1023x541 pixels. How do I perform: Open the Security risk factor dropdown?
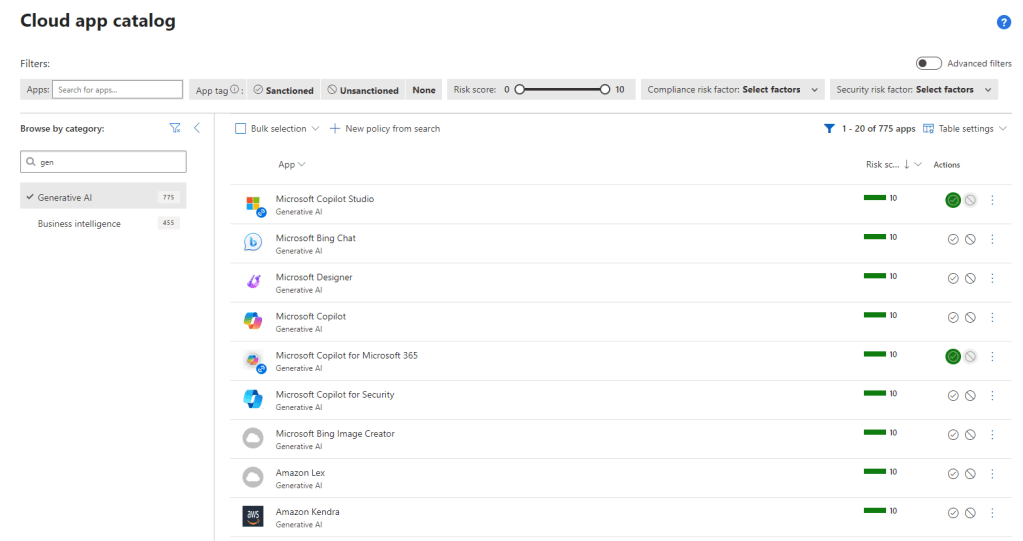(x=915, y=90)
